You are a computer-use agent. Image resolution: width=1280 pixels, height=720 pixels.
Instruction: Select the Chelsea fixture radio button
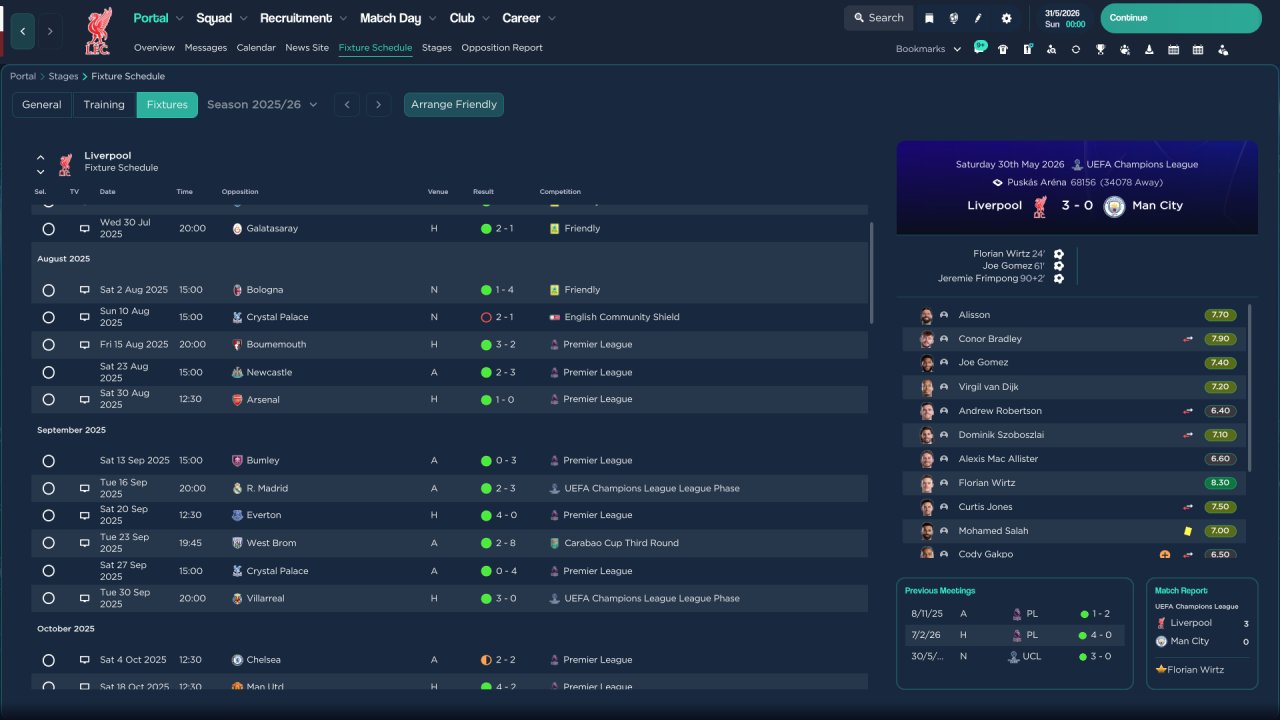pyautogui.click(x=48, y=660)
